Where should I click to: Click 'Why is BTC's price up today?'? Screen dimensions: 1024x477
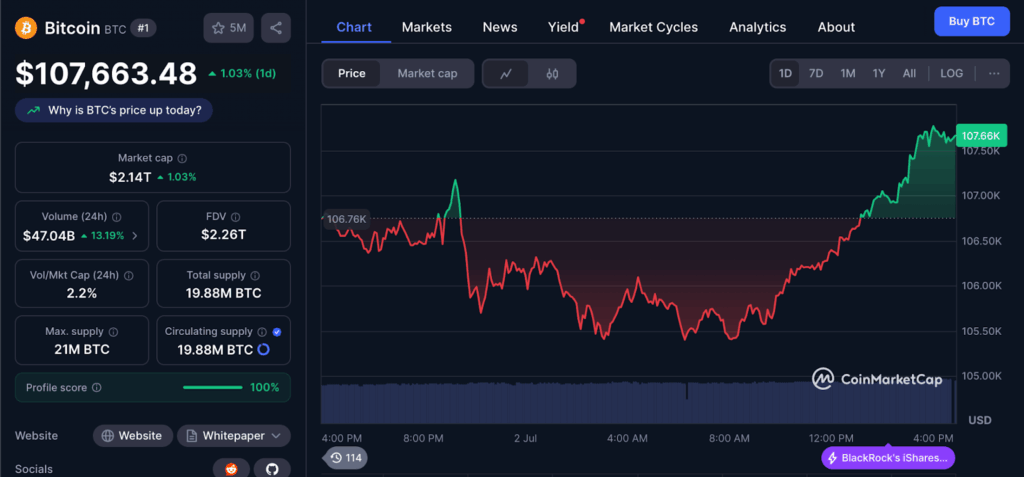coord(113,110)
